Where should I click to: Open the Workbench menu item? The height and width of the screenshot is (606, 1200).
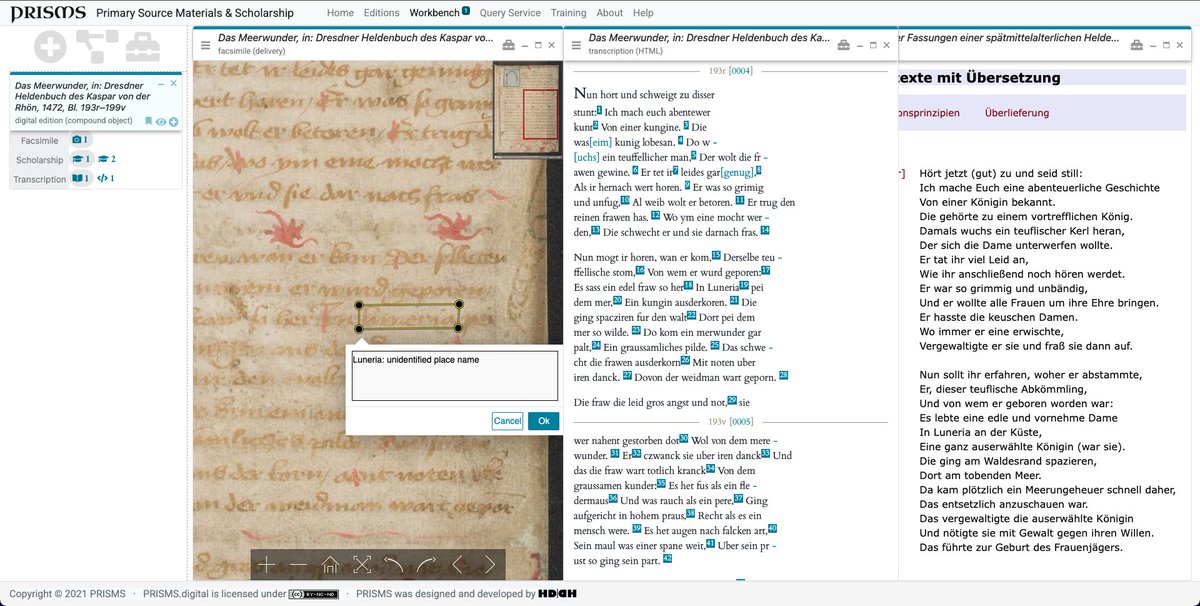(434, 13)
